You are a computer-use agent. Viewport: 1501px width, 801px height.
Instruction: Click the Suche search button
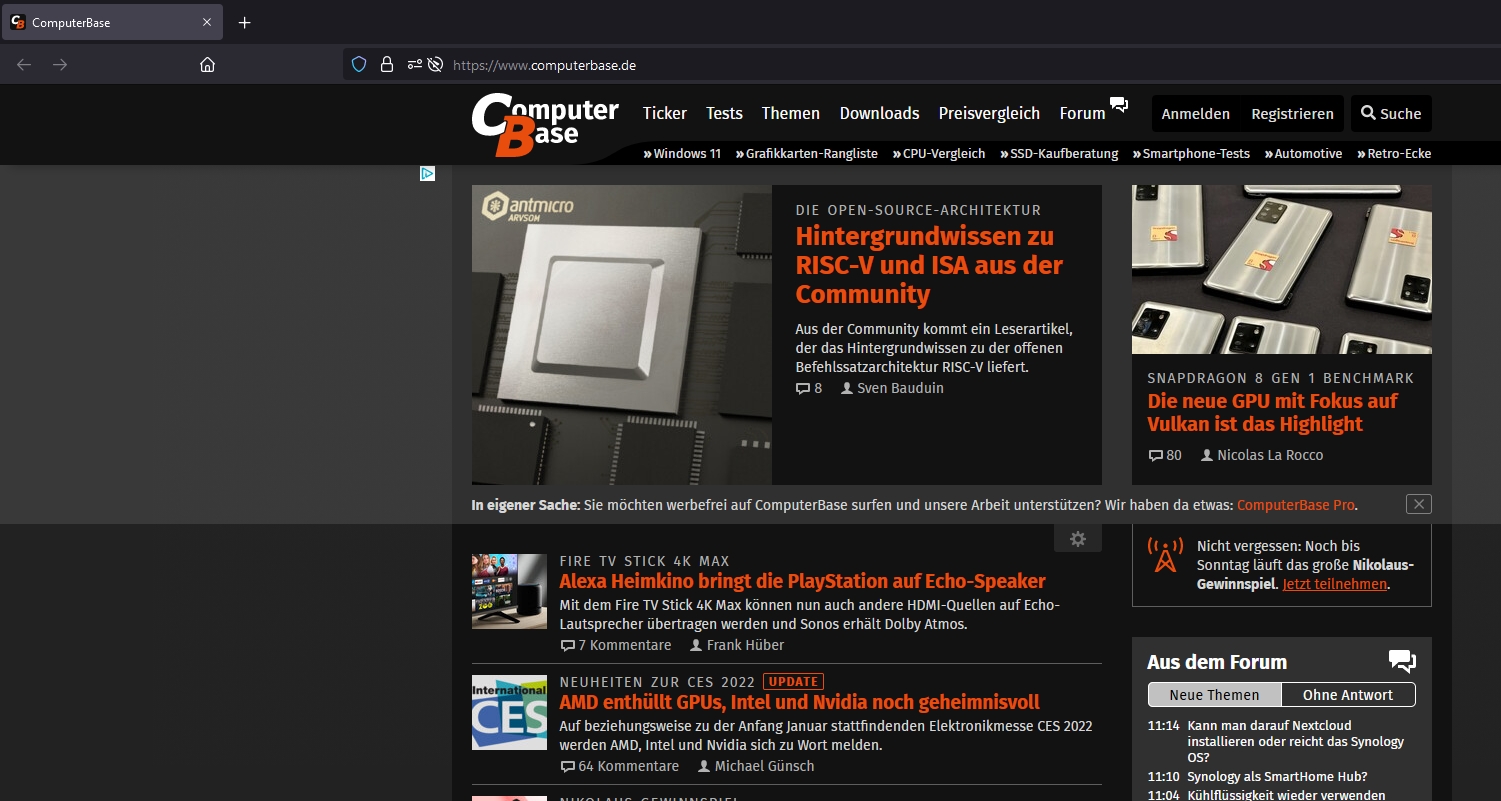coord(1390,114)
